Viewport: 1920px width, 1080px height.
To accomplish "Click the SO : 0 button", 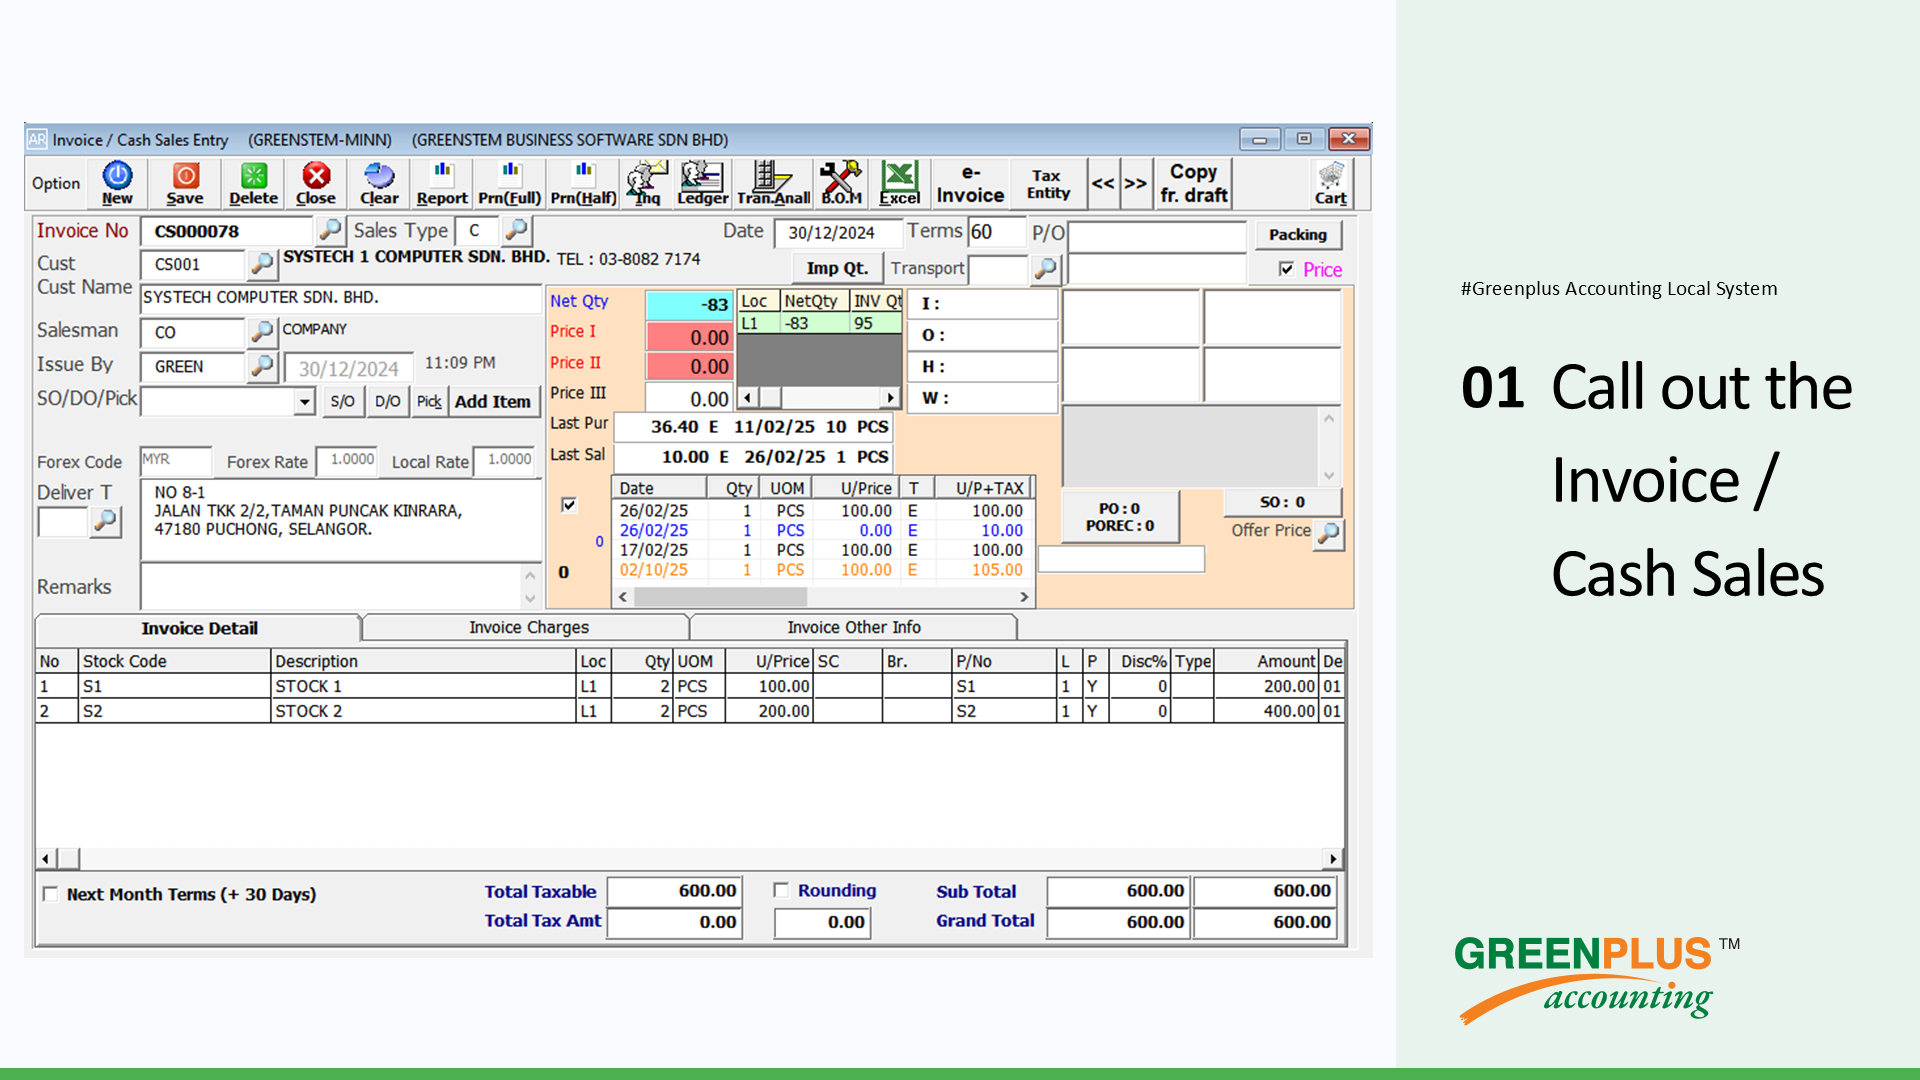I will click(x=1282, y=502).
